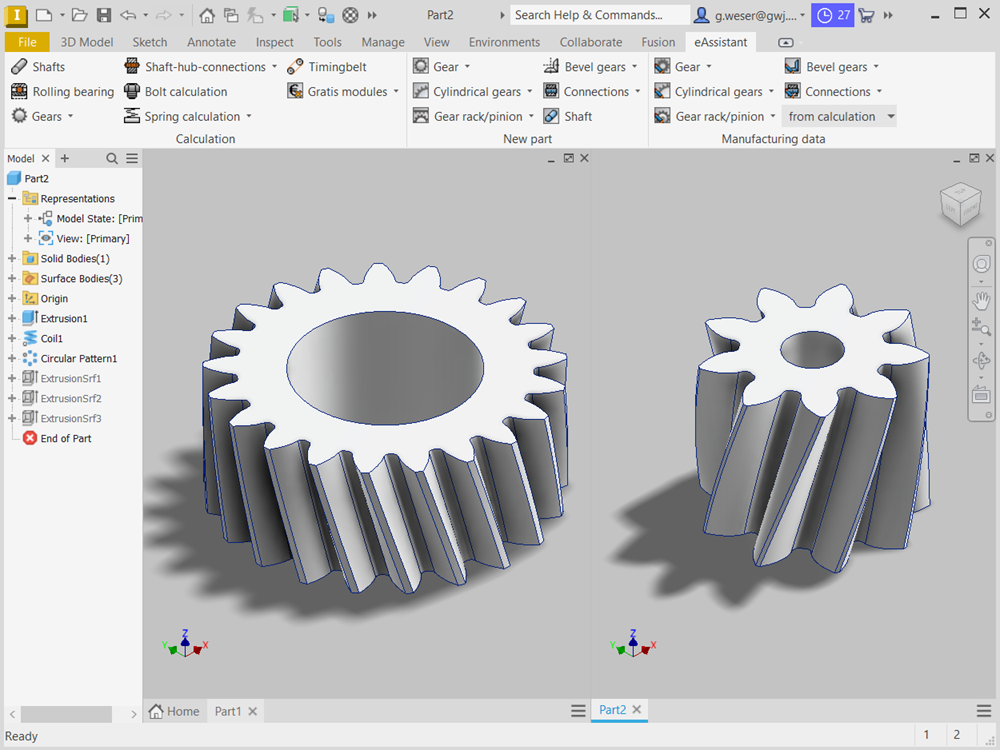Expand the Solid Bodies(1) tree node
Viewport: 1000px width, 750px height.
pyautogui.click(x=12, y=259)
